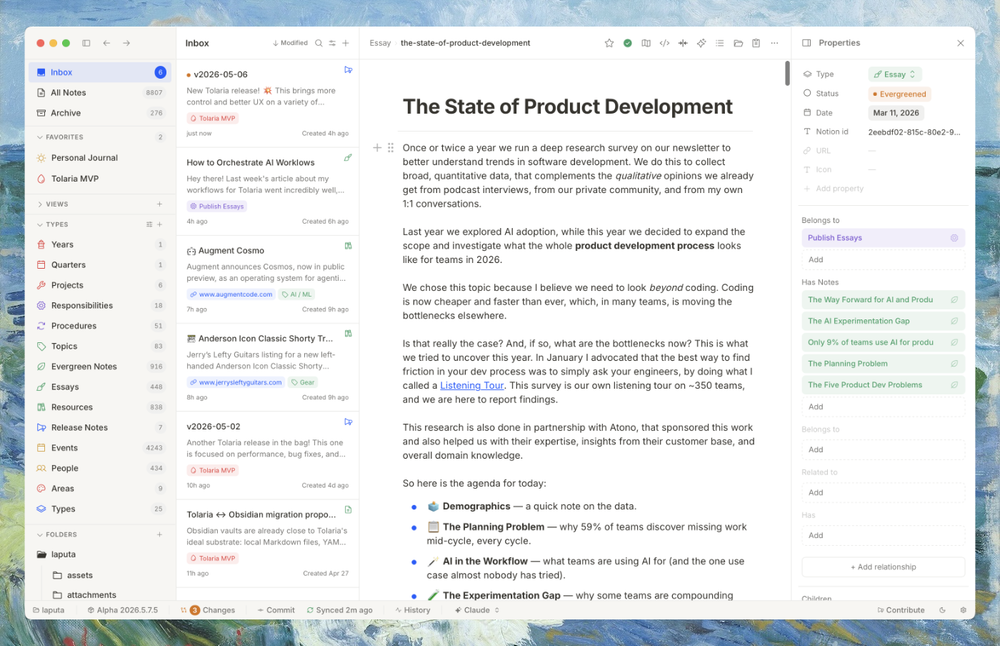This screenshot has height=646, width=1000.
Task: Open the laputa folder
Action: [100, 554]
